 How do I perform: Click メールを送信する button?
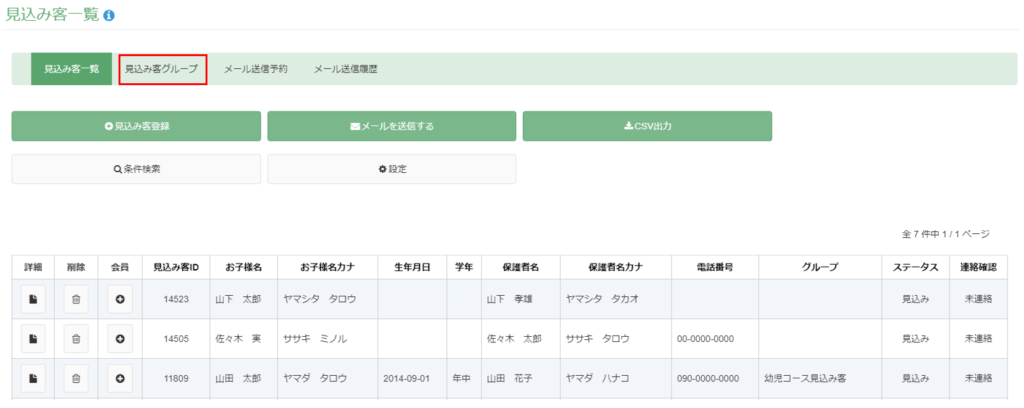392,126
